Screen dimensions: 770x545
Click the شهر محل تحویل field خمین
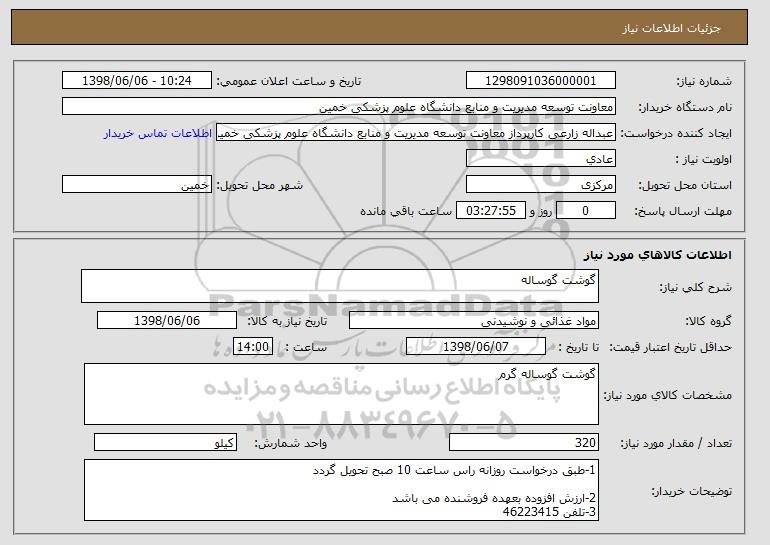[137, 185]
